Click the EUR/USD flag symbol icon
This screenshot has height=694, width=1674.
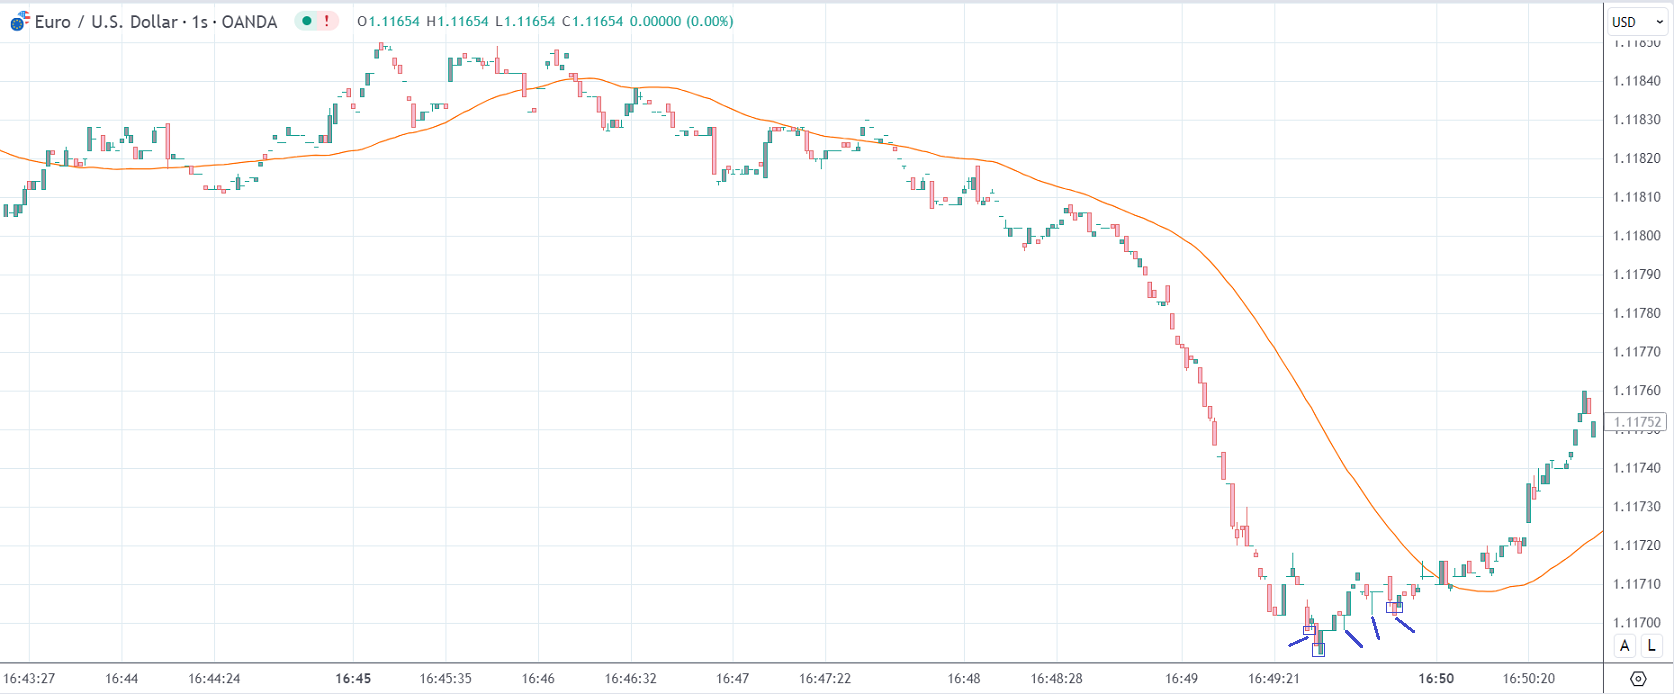(x=20, y=21)
